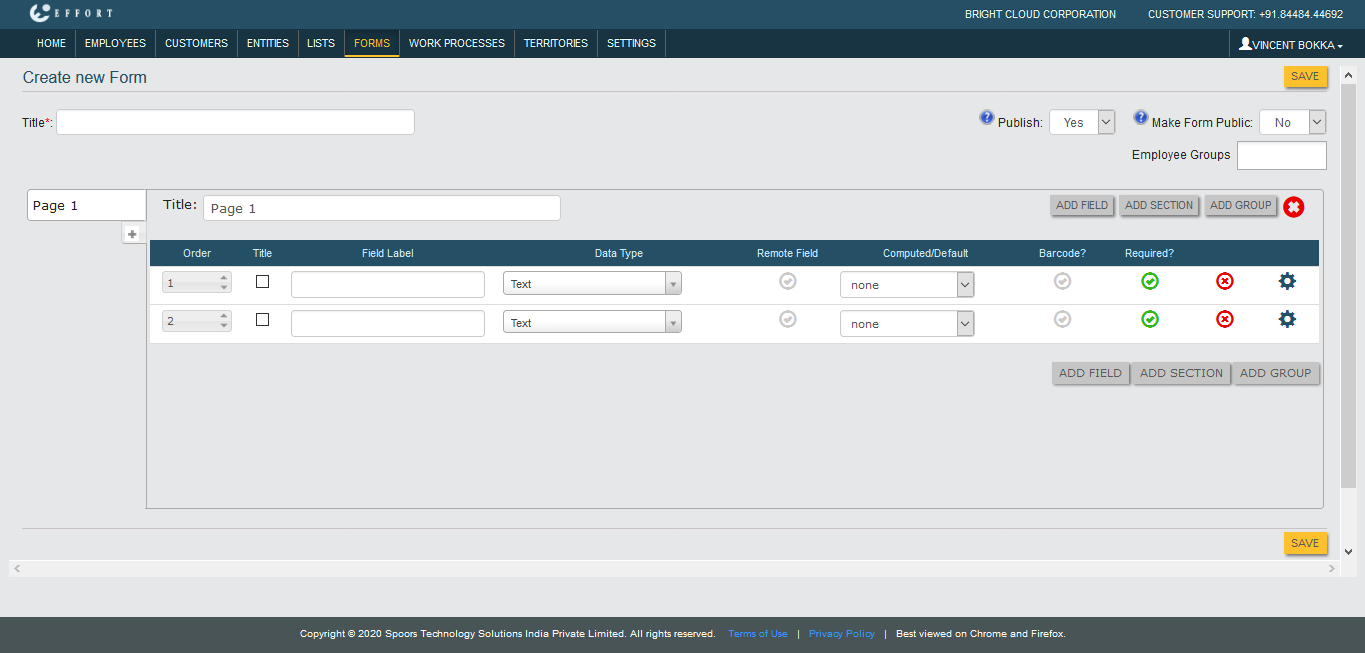Check the Title checkbox in row 1

[262, 282]
